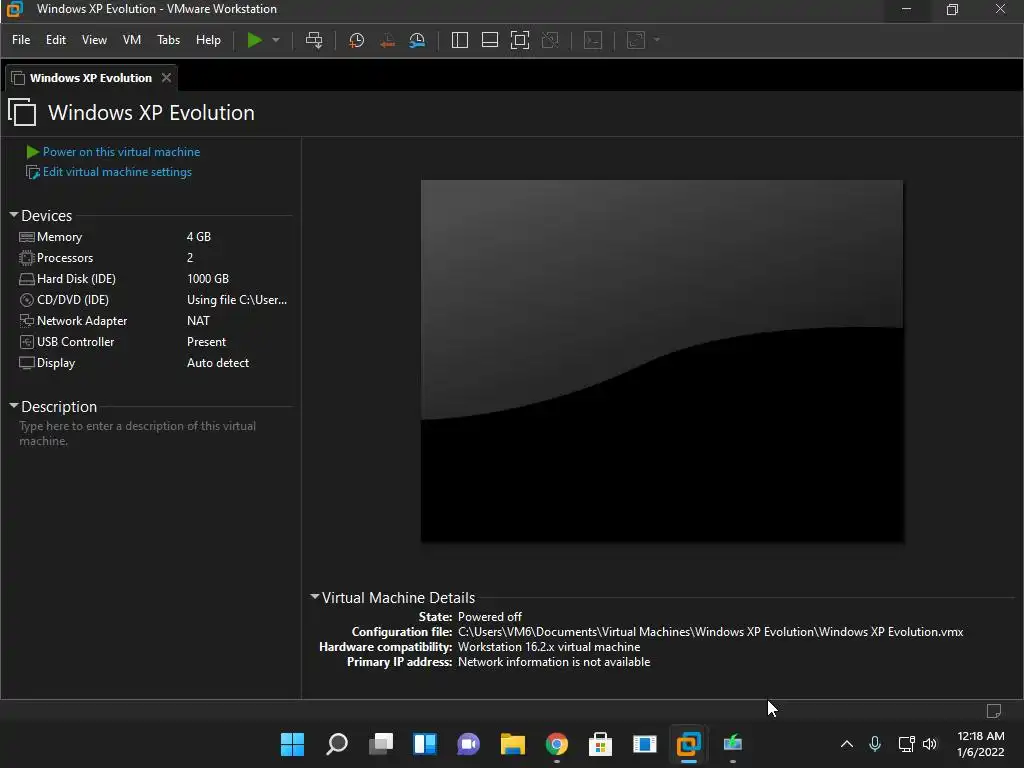Viewport: 1024px width, 768px height.
Task: Click Send Ctrl+Alt+Del toolbar icon
Action: pyautogui.click(x=314, y=40)
